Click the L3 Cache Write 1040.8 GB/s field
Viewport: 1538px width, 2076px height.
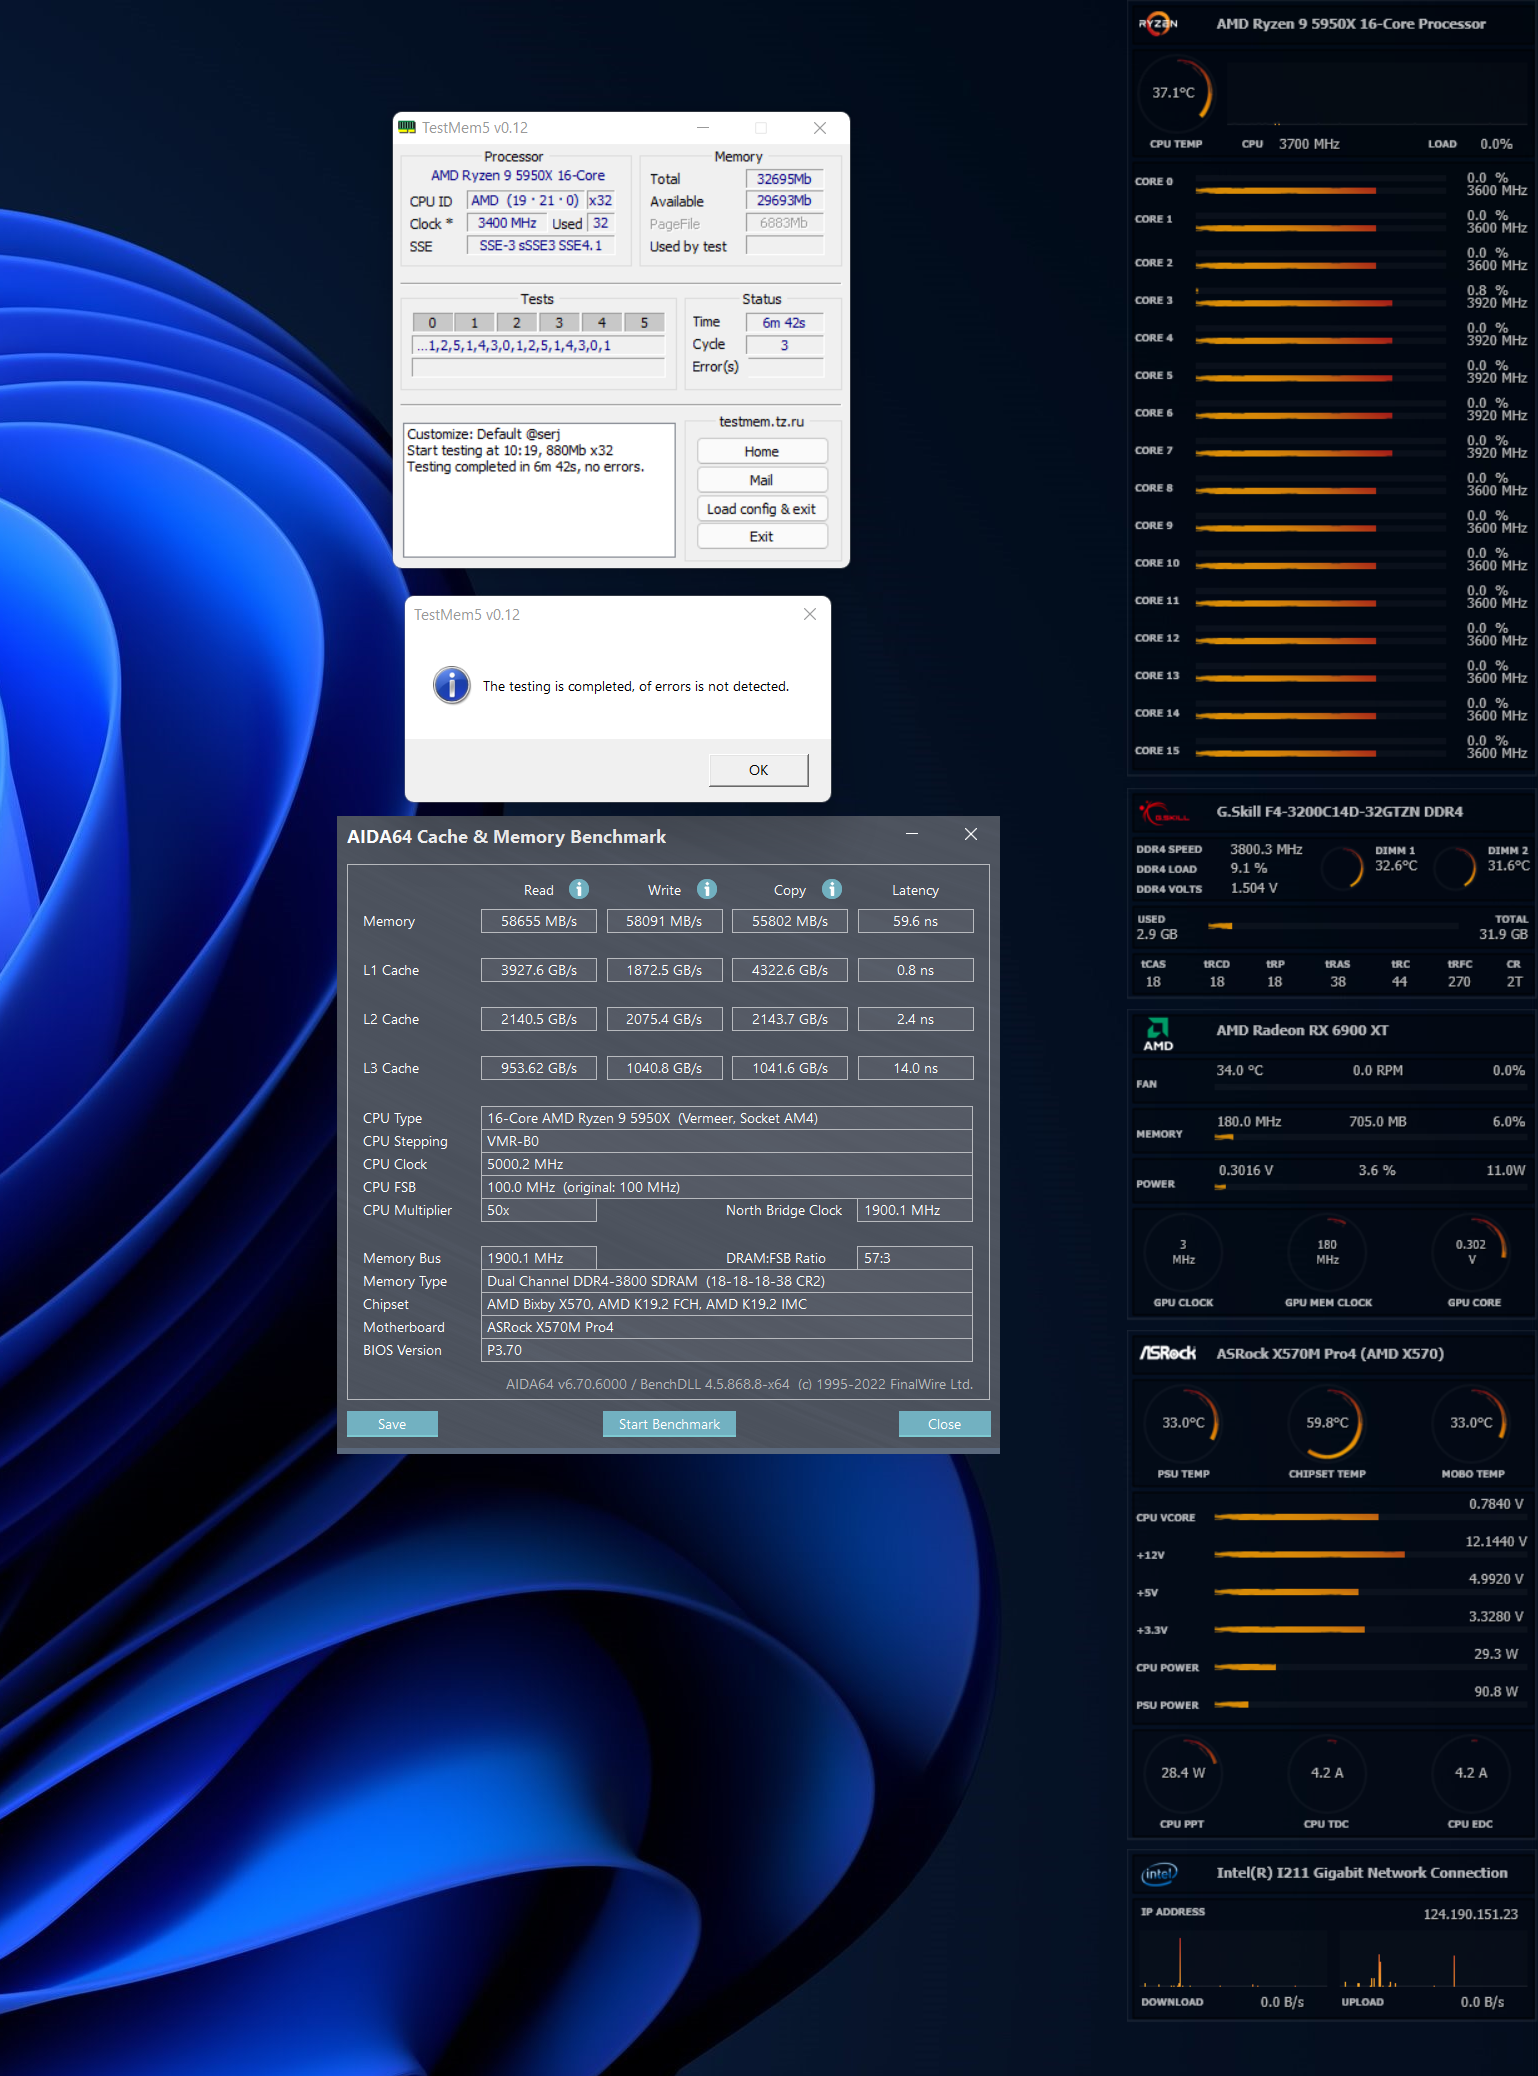click(664, 1068)
